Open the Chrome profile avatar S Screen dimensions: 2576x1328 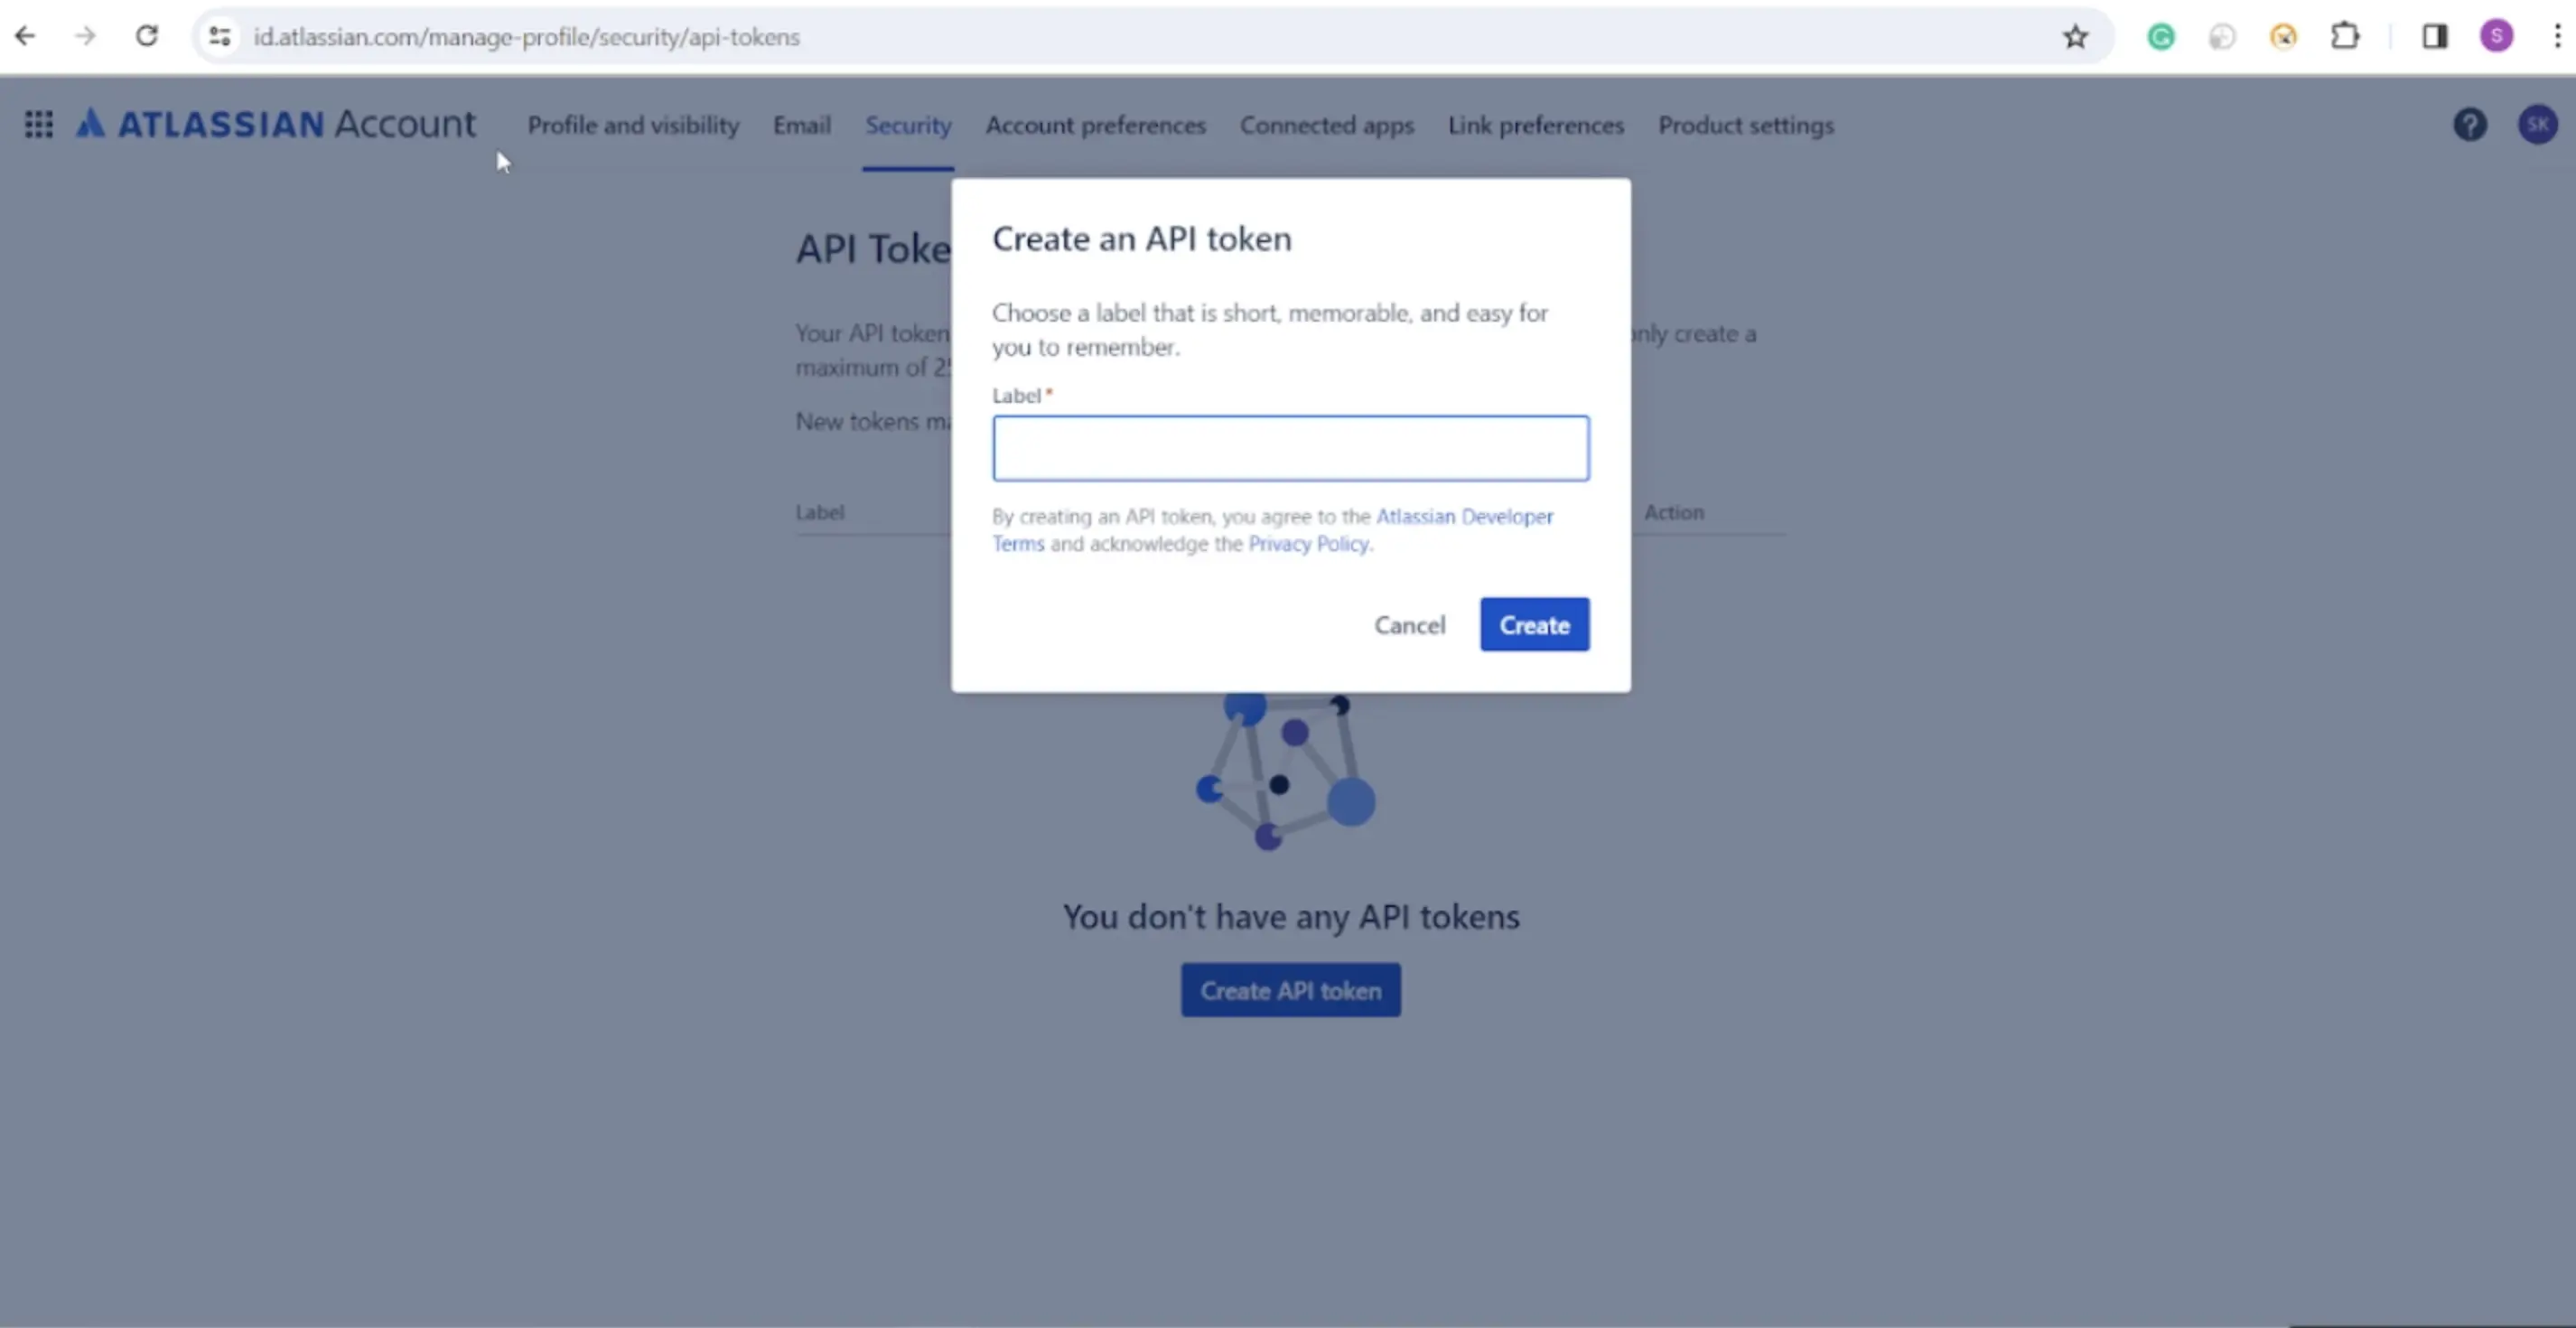(x=2497, y=37)
